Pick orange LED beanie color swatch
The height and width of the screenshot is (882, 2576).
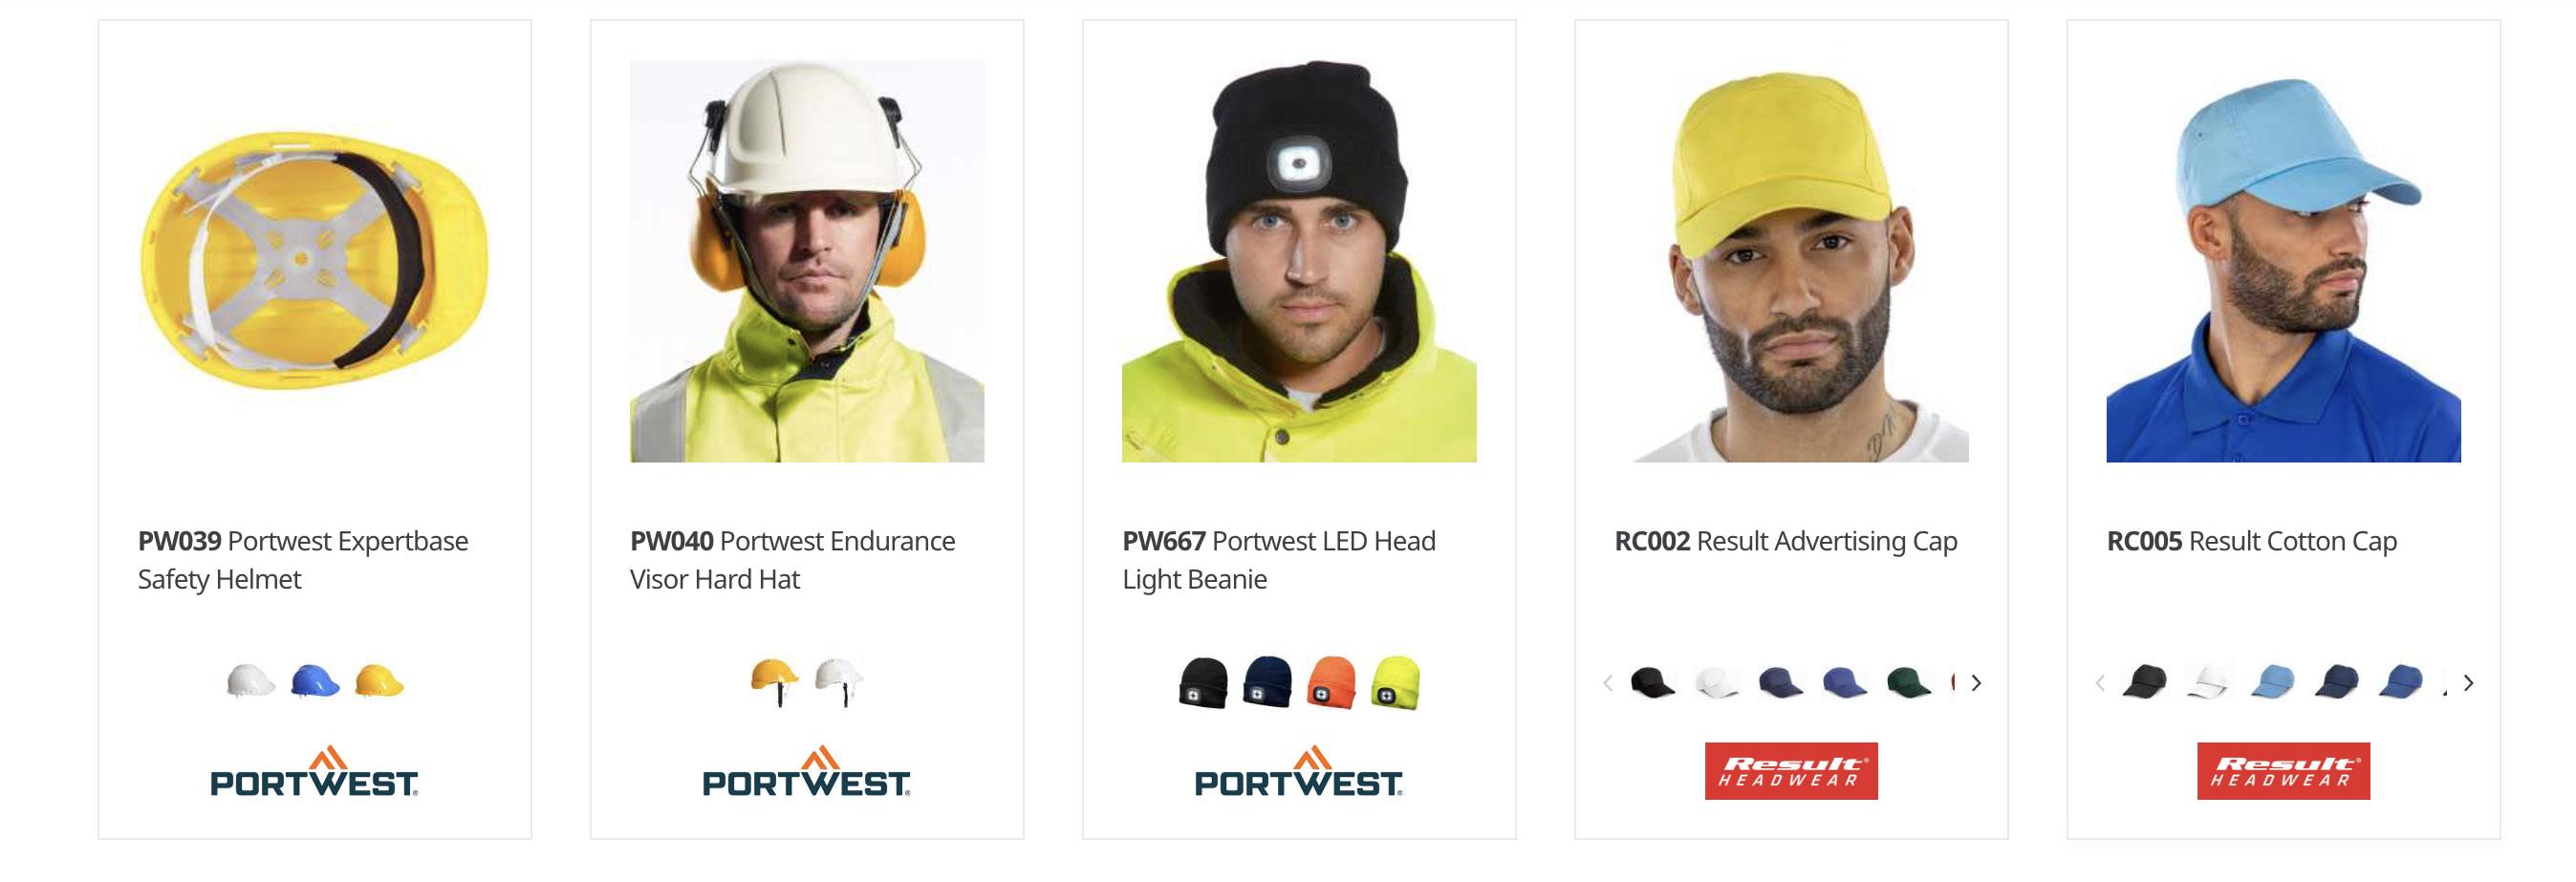point(1331,682)
